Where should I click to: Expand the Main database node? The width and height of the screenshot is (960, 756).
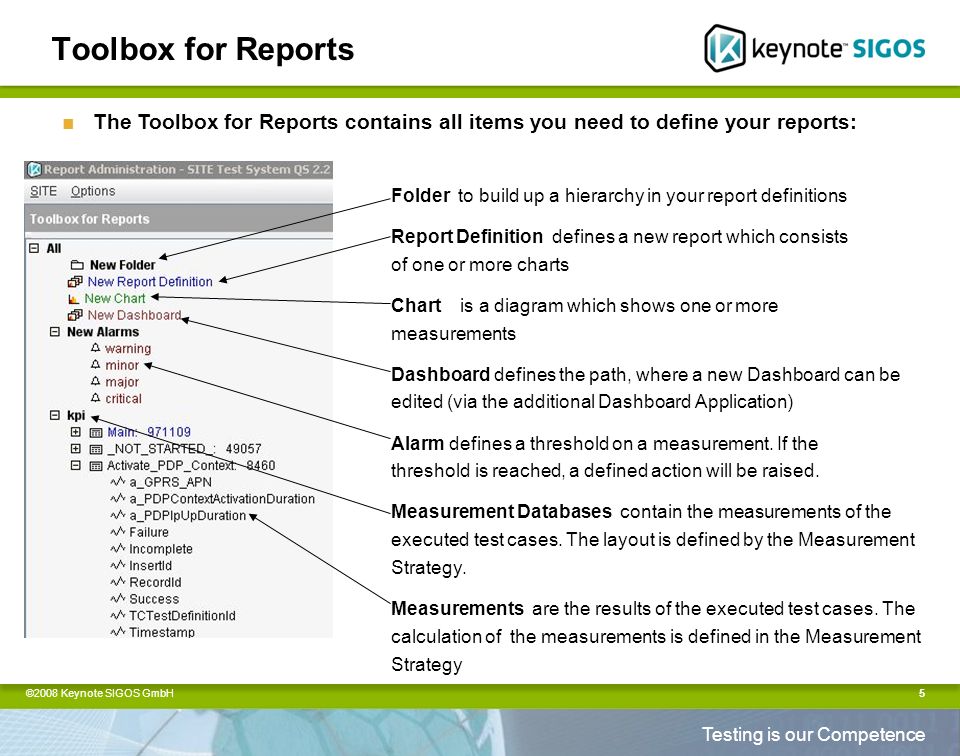click(76, 432)
